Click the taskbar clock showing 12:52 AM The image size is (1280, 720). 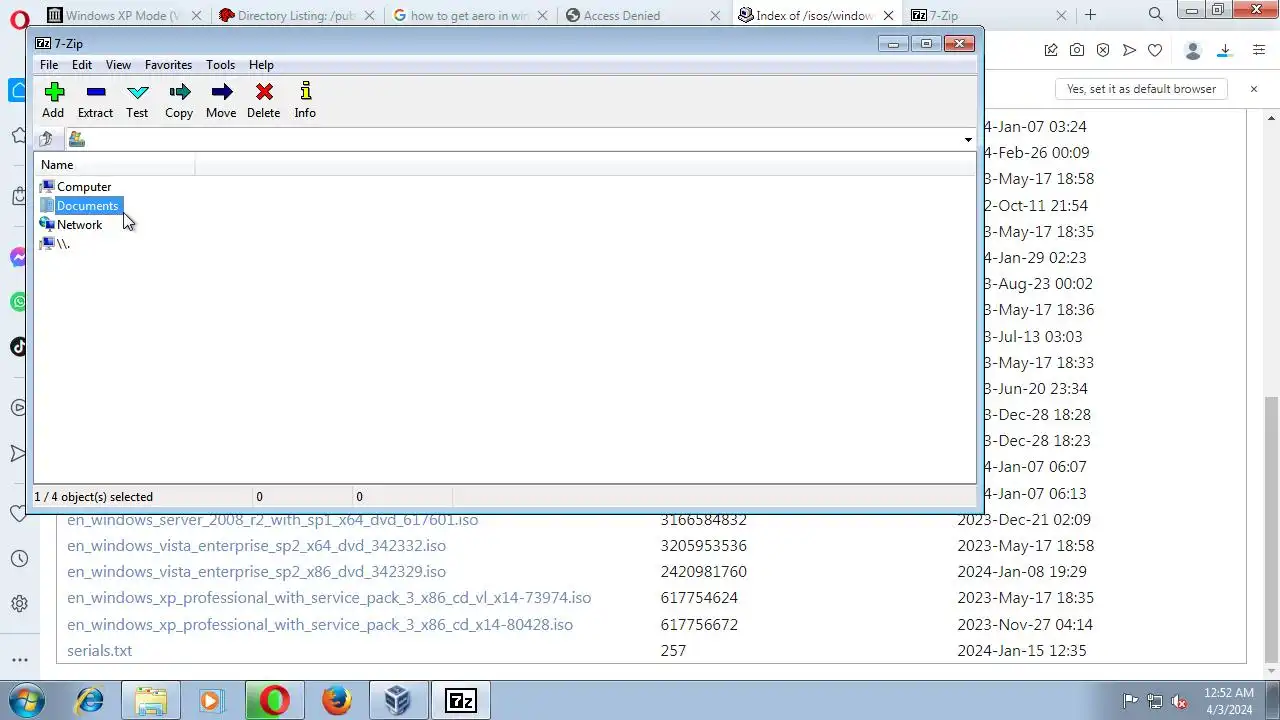[1229, 700]
